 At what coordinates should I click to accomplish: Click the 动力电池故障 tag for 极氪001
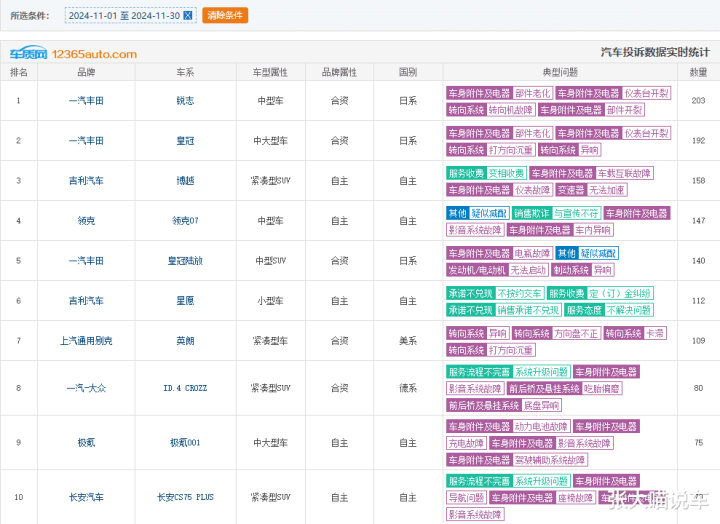541,427
